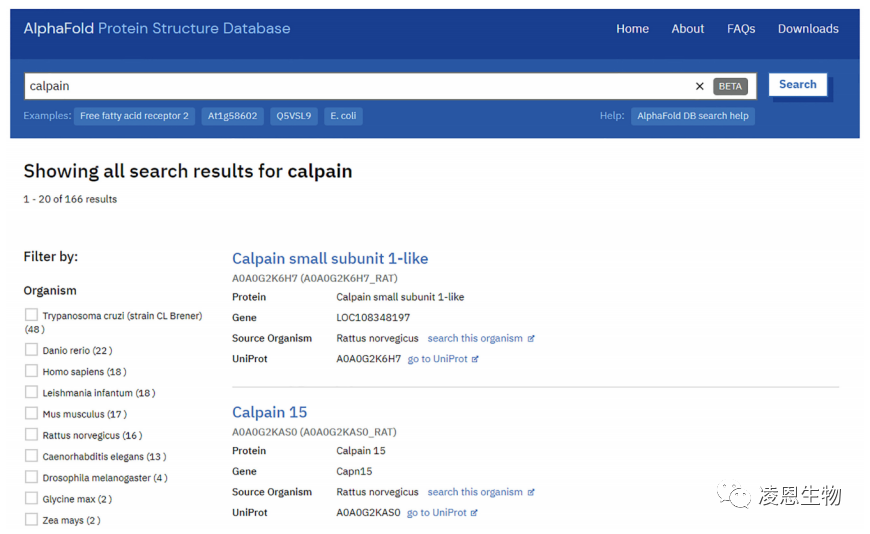Select the gene value Capn15
The width and height of the screenshot is (870, 534).
coord(354,471)
